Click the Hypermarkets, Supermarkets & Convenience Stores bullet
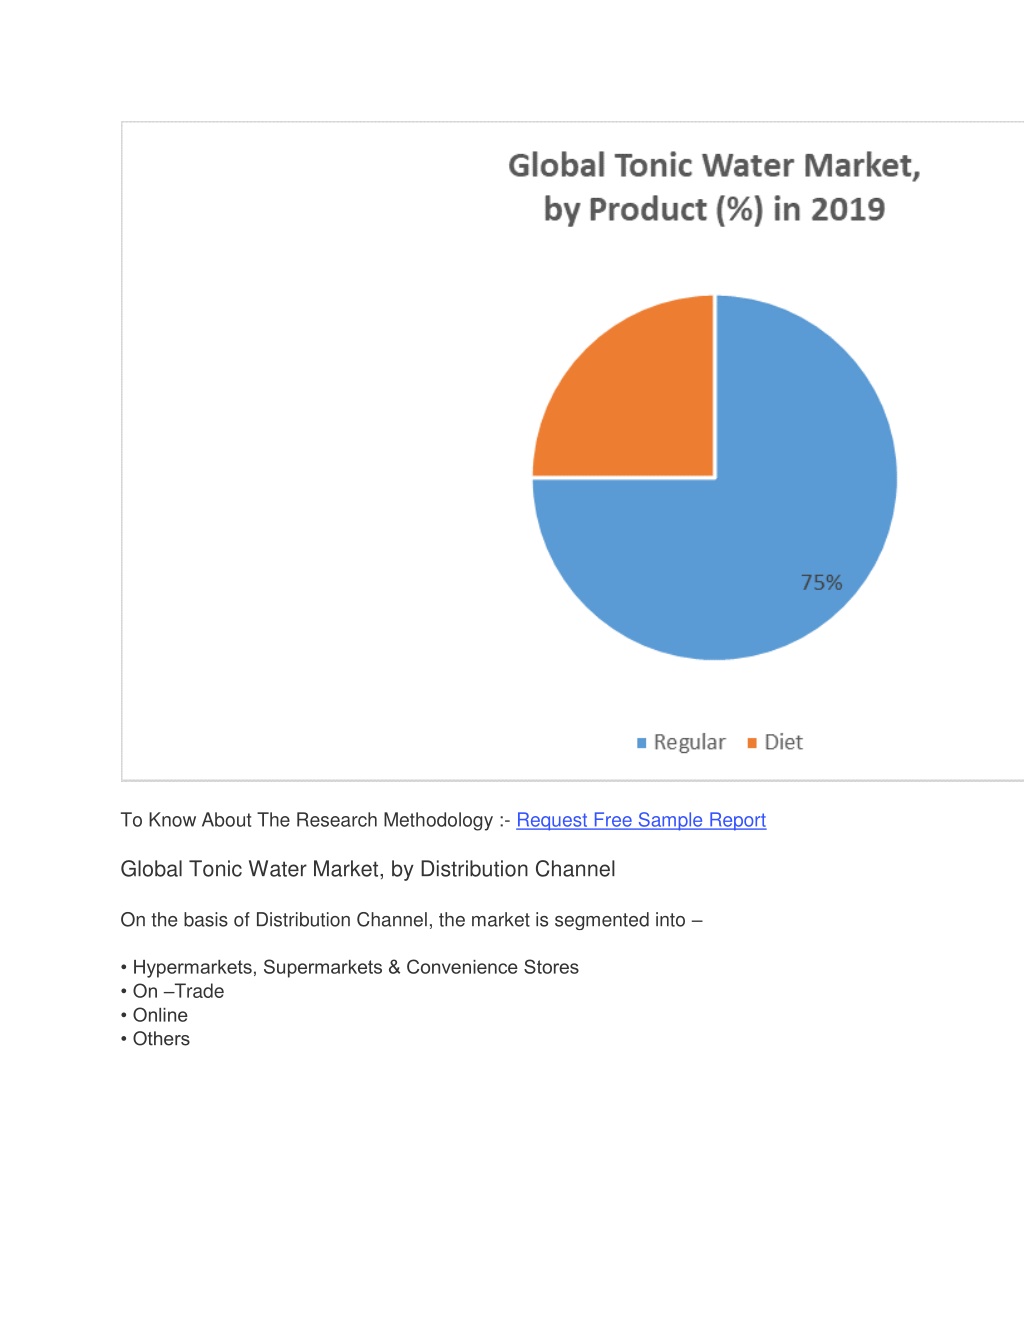The image size is (1024, 1325). 350,967
